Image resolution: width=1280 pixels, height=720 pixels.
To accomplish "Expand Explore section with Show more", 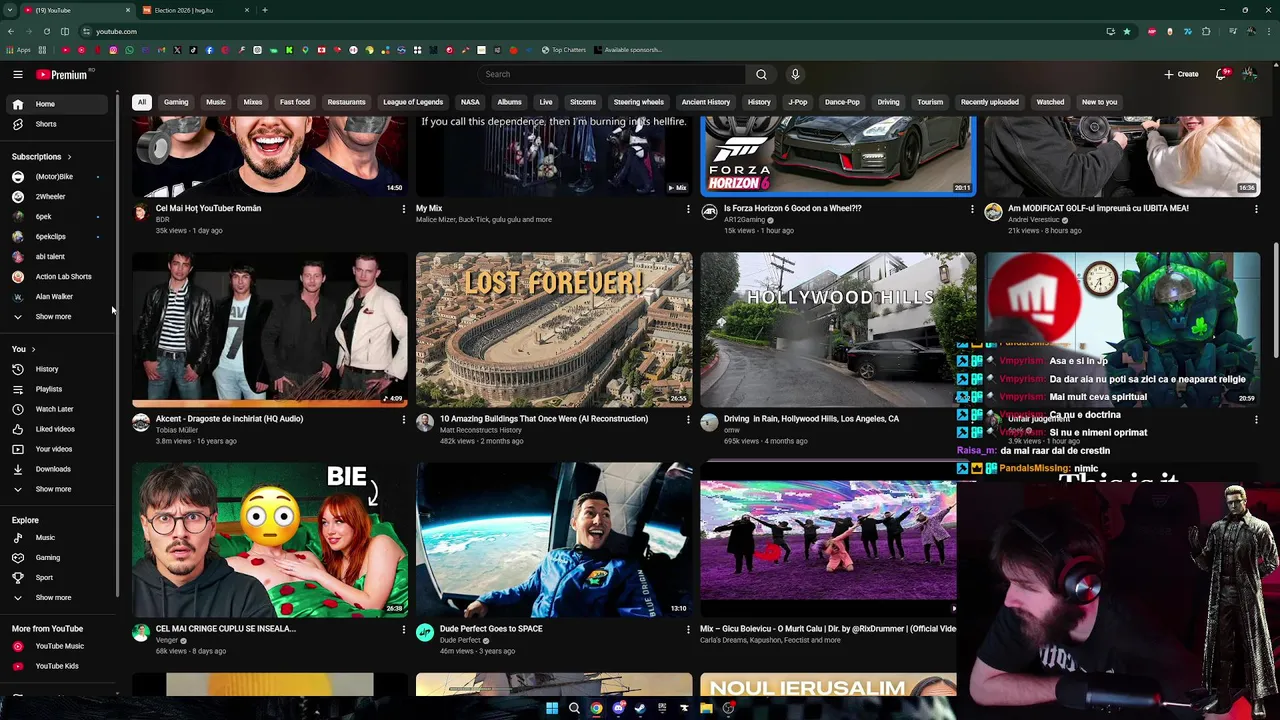I will [x=55, y=598].
